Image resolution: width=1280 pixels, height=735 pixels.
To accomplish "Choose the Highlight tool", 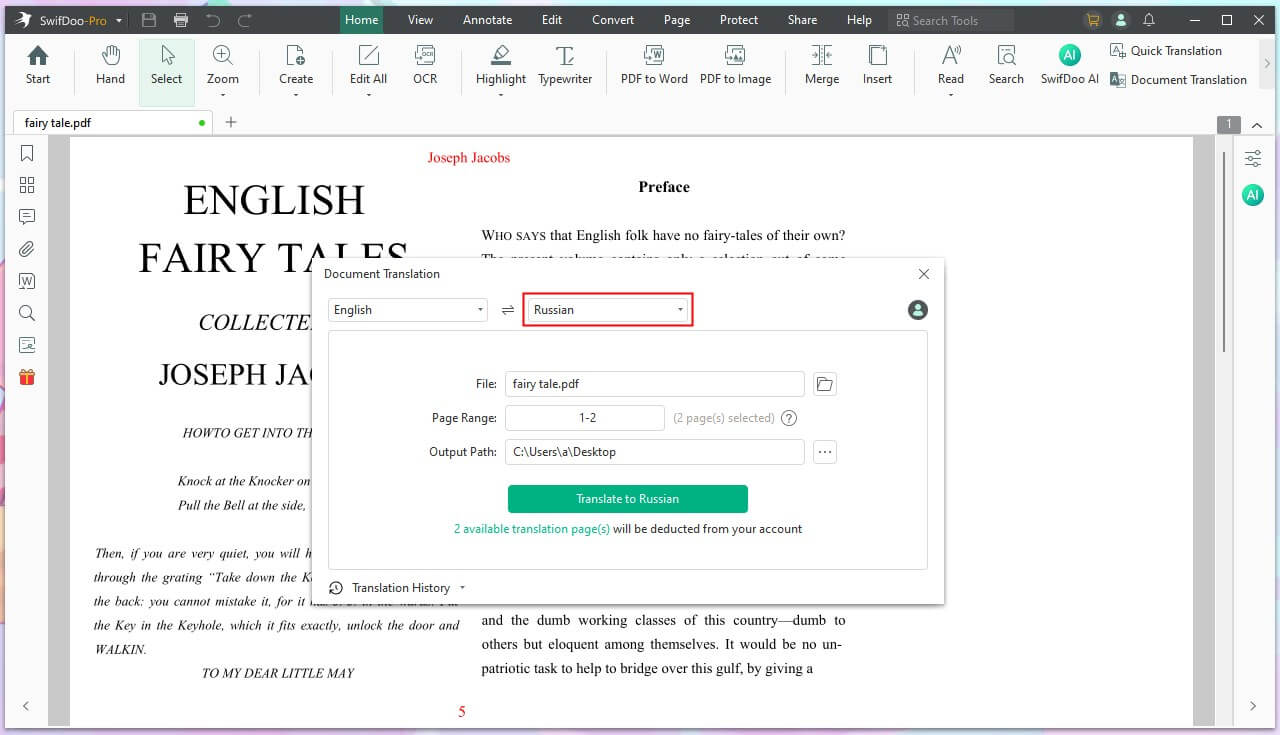I will 501,65.
